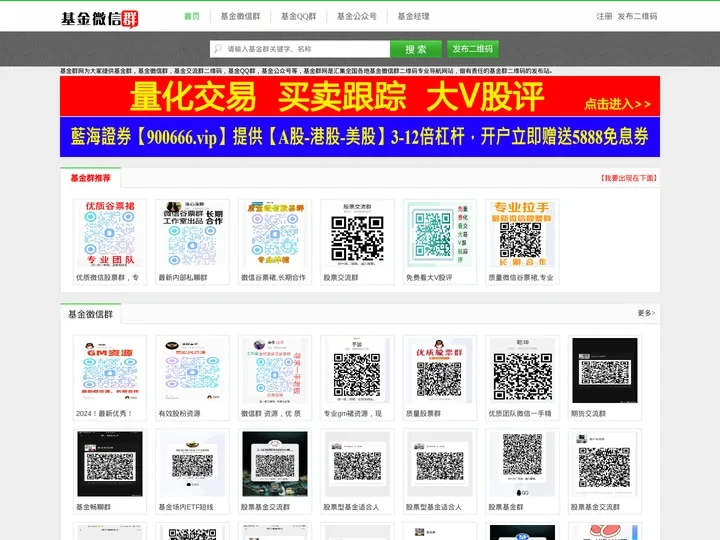Open the 优质股票群 (质量股票群) thumbnail
This screenshot has height=540, width=720.
[x=439, y=370]
